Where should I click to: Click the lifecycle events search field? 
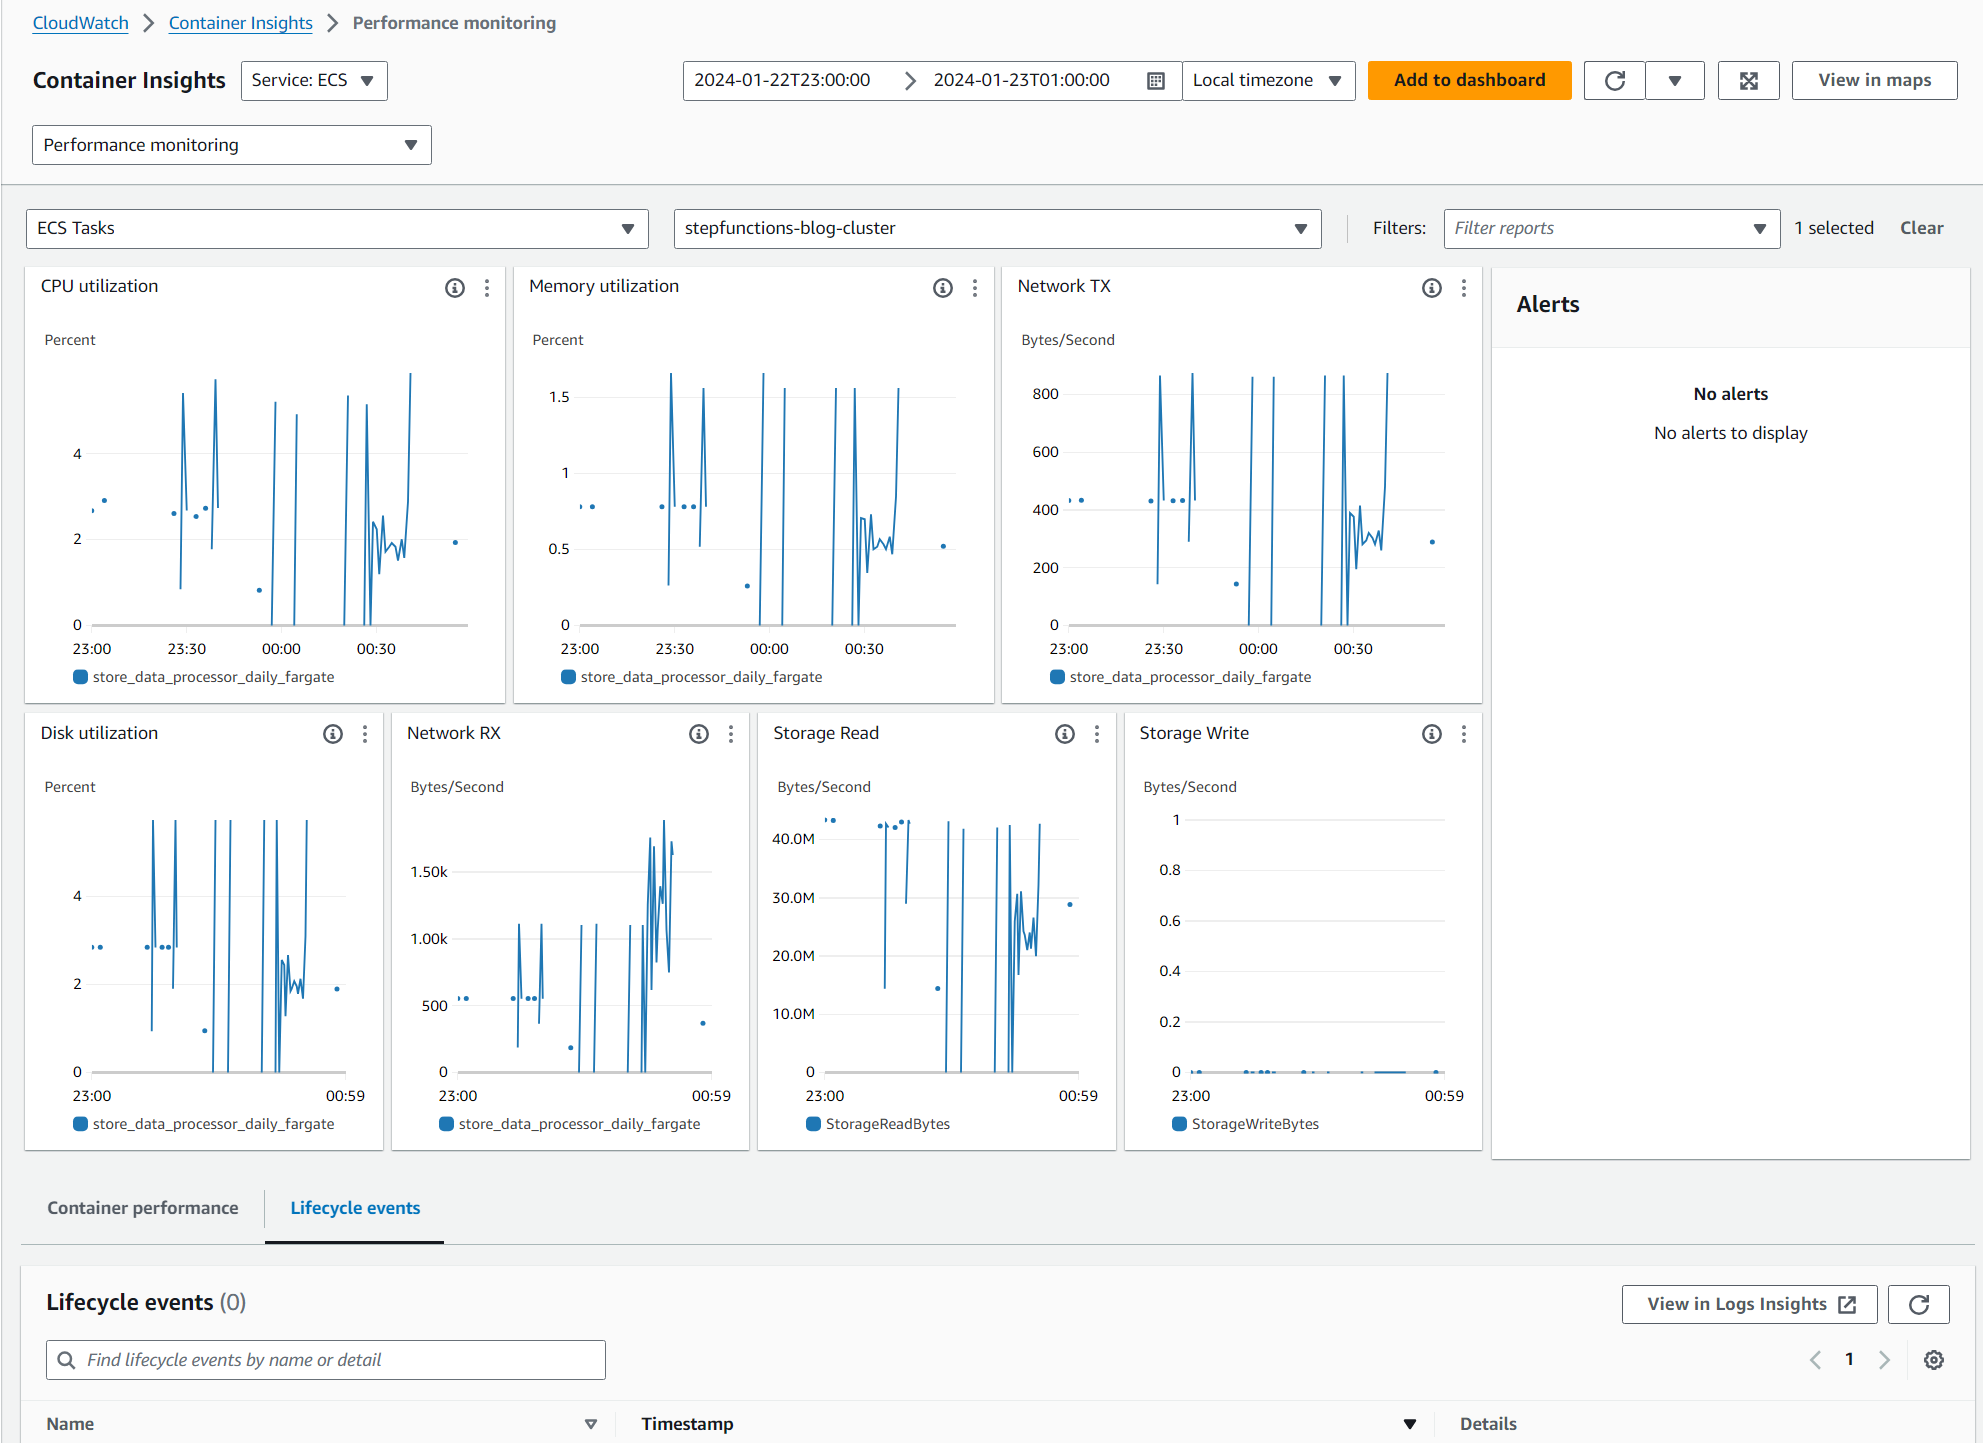pos(326,1360)
